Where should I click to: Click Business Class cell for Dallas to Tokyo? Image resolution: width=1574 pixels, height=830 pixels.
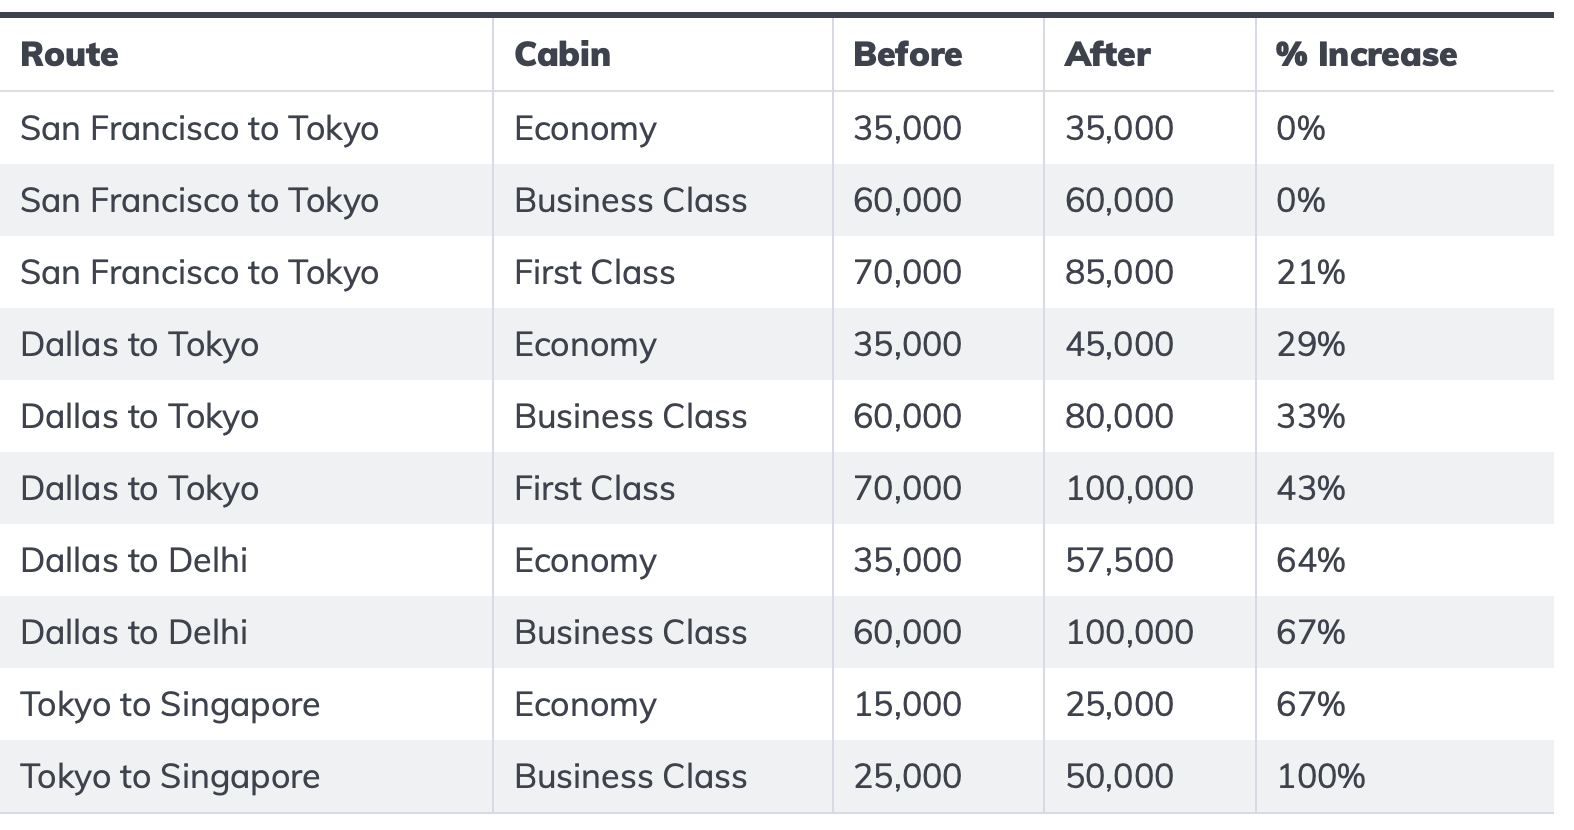(630, 416)
